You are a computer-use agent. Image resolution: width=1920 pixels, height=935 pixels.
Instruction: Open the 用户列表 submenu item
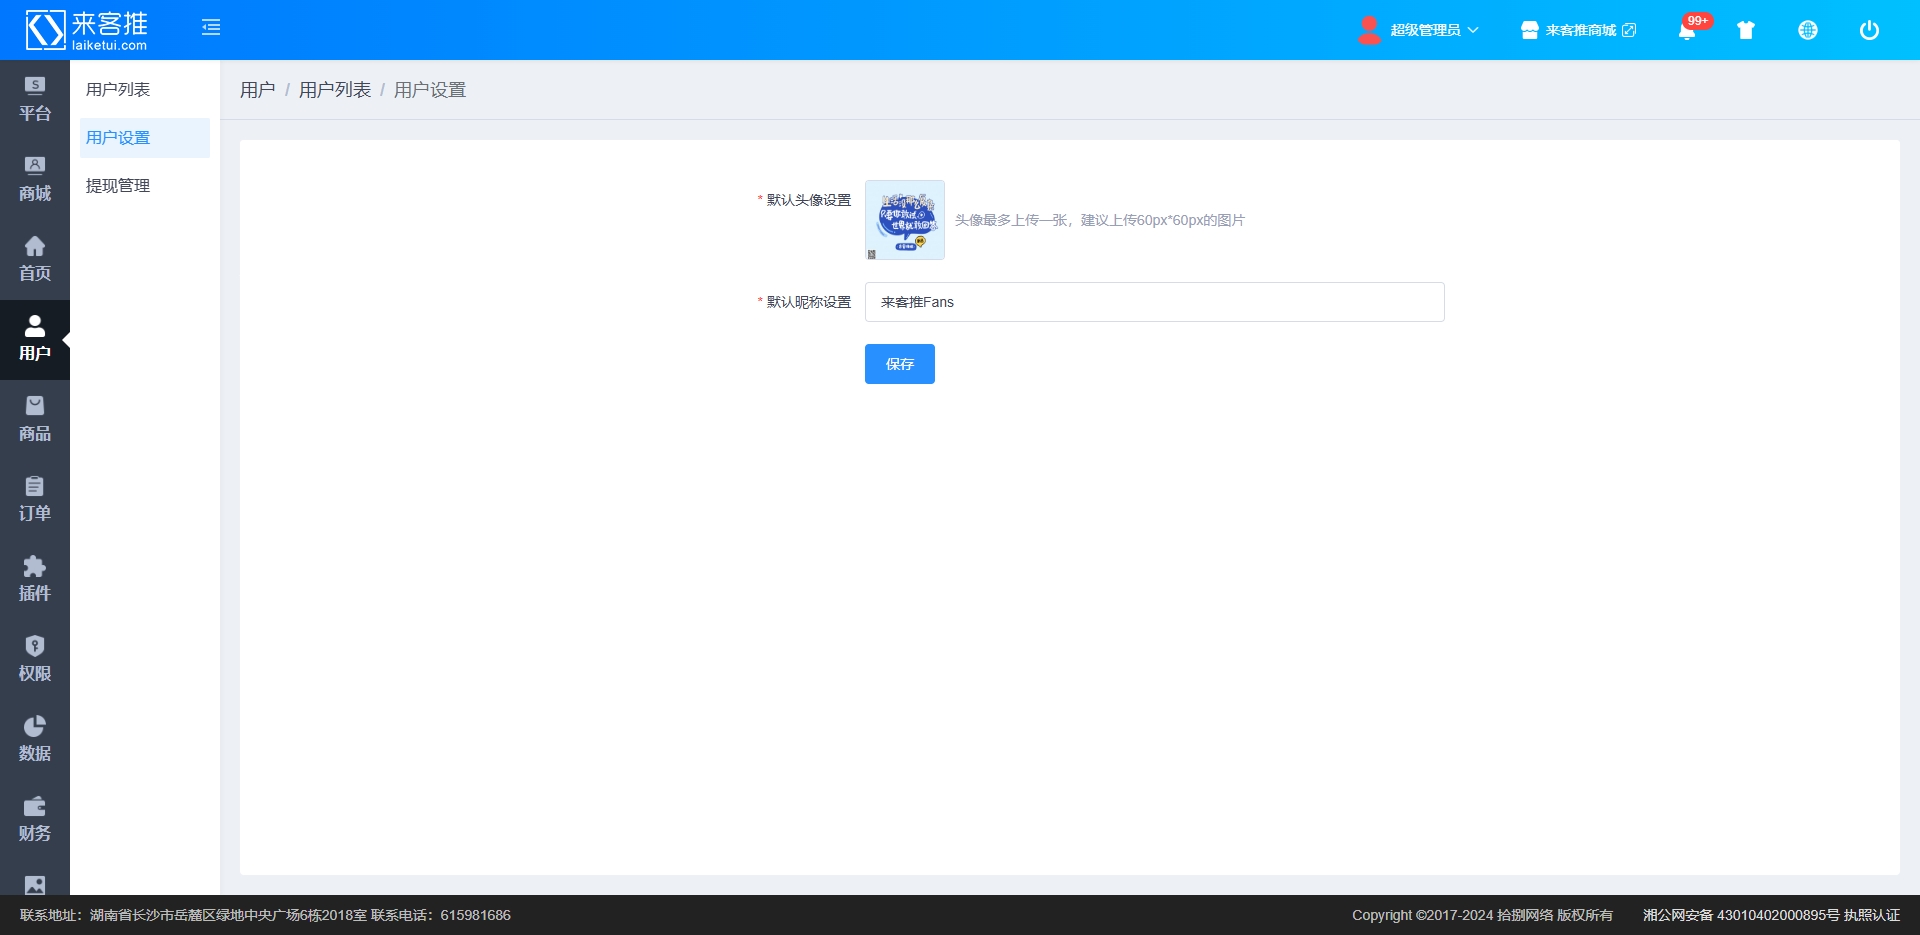118,90
